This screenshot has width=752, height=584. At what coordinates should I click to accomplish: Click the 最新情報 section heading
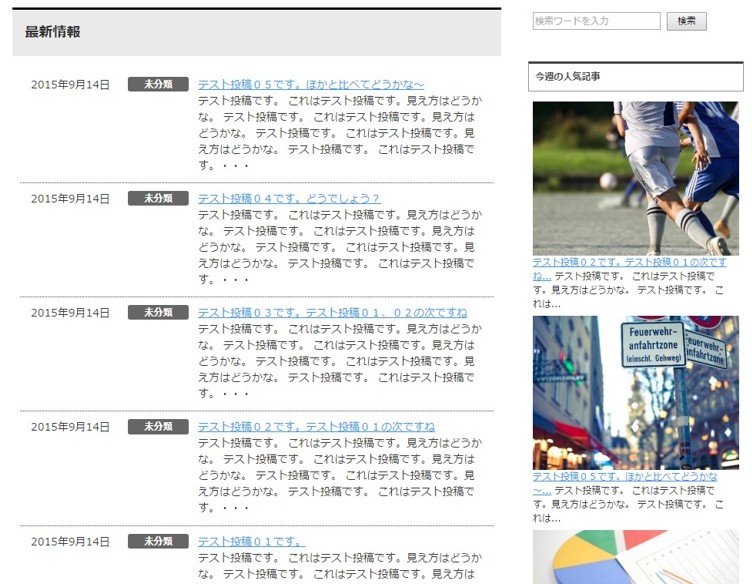pos(53,32)
